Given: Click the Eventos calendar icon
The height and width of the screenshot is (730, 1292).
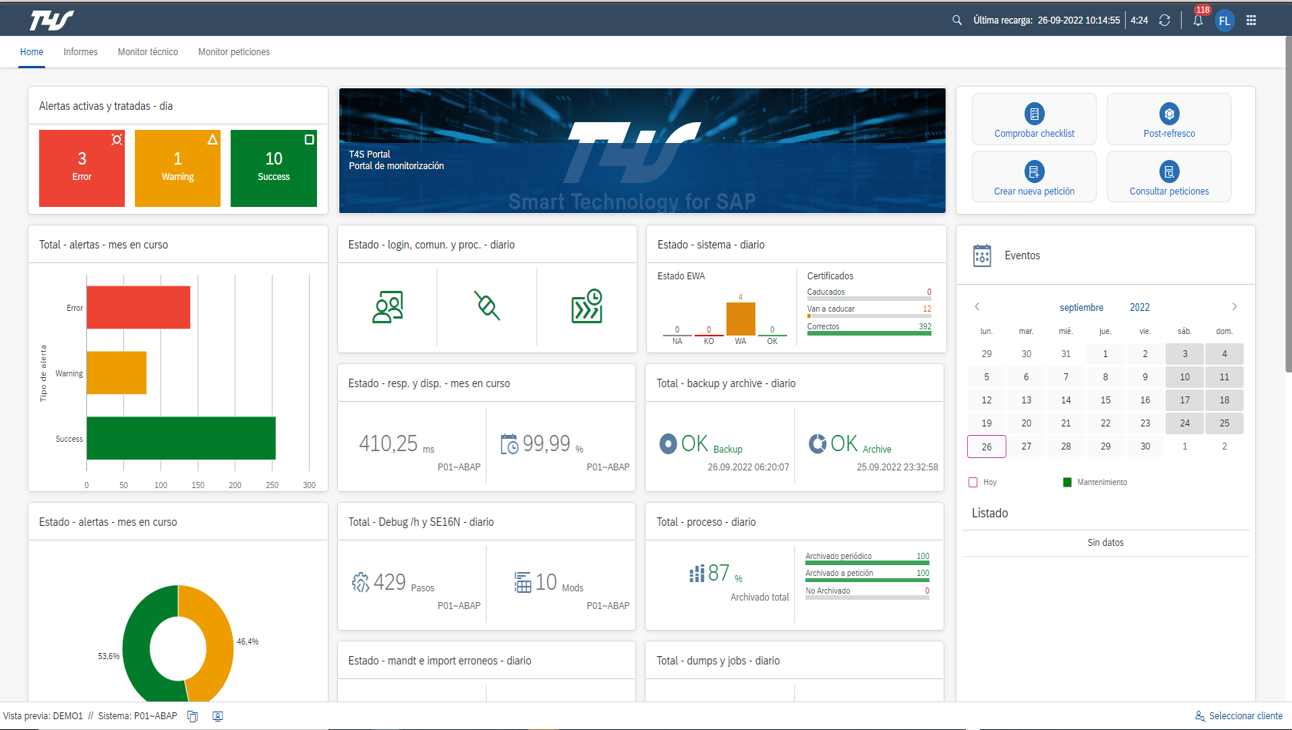Looking at the screenshot, I should pos(982,256).
